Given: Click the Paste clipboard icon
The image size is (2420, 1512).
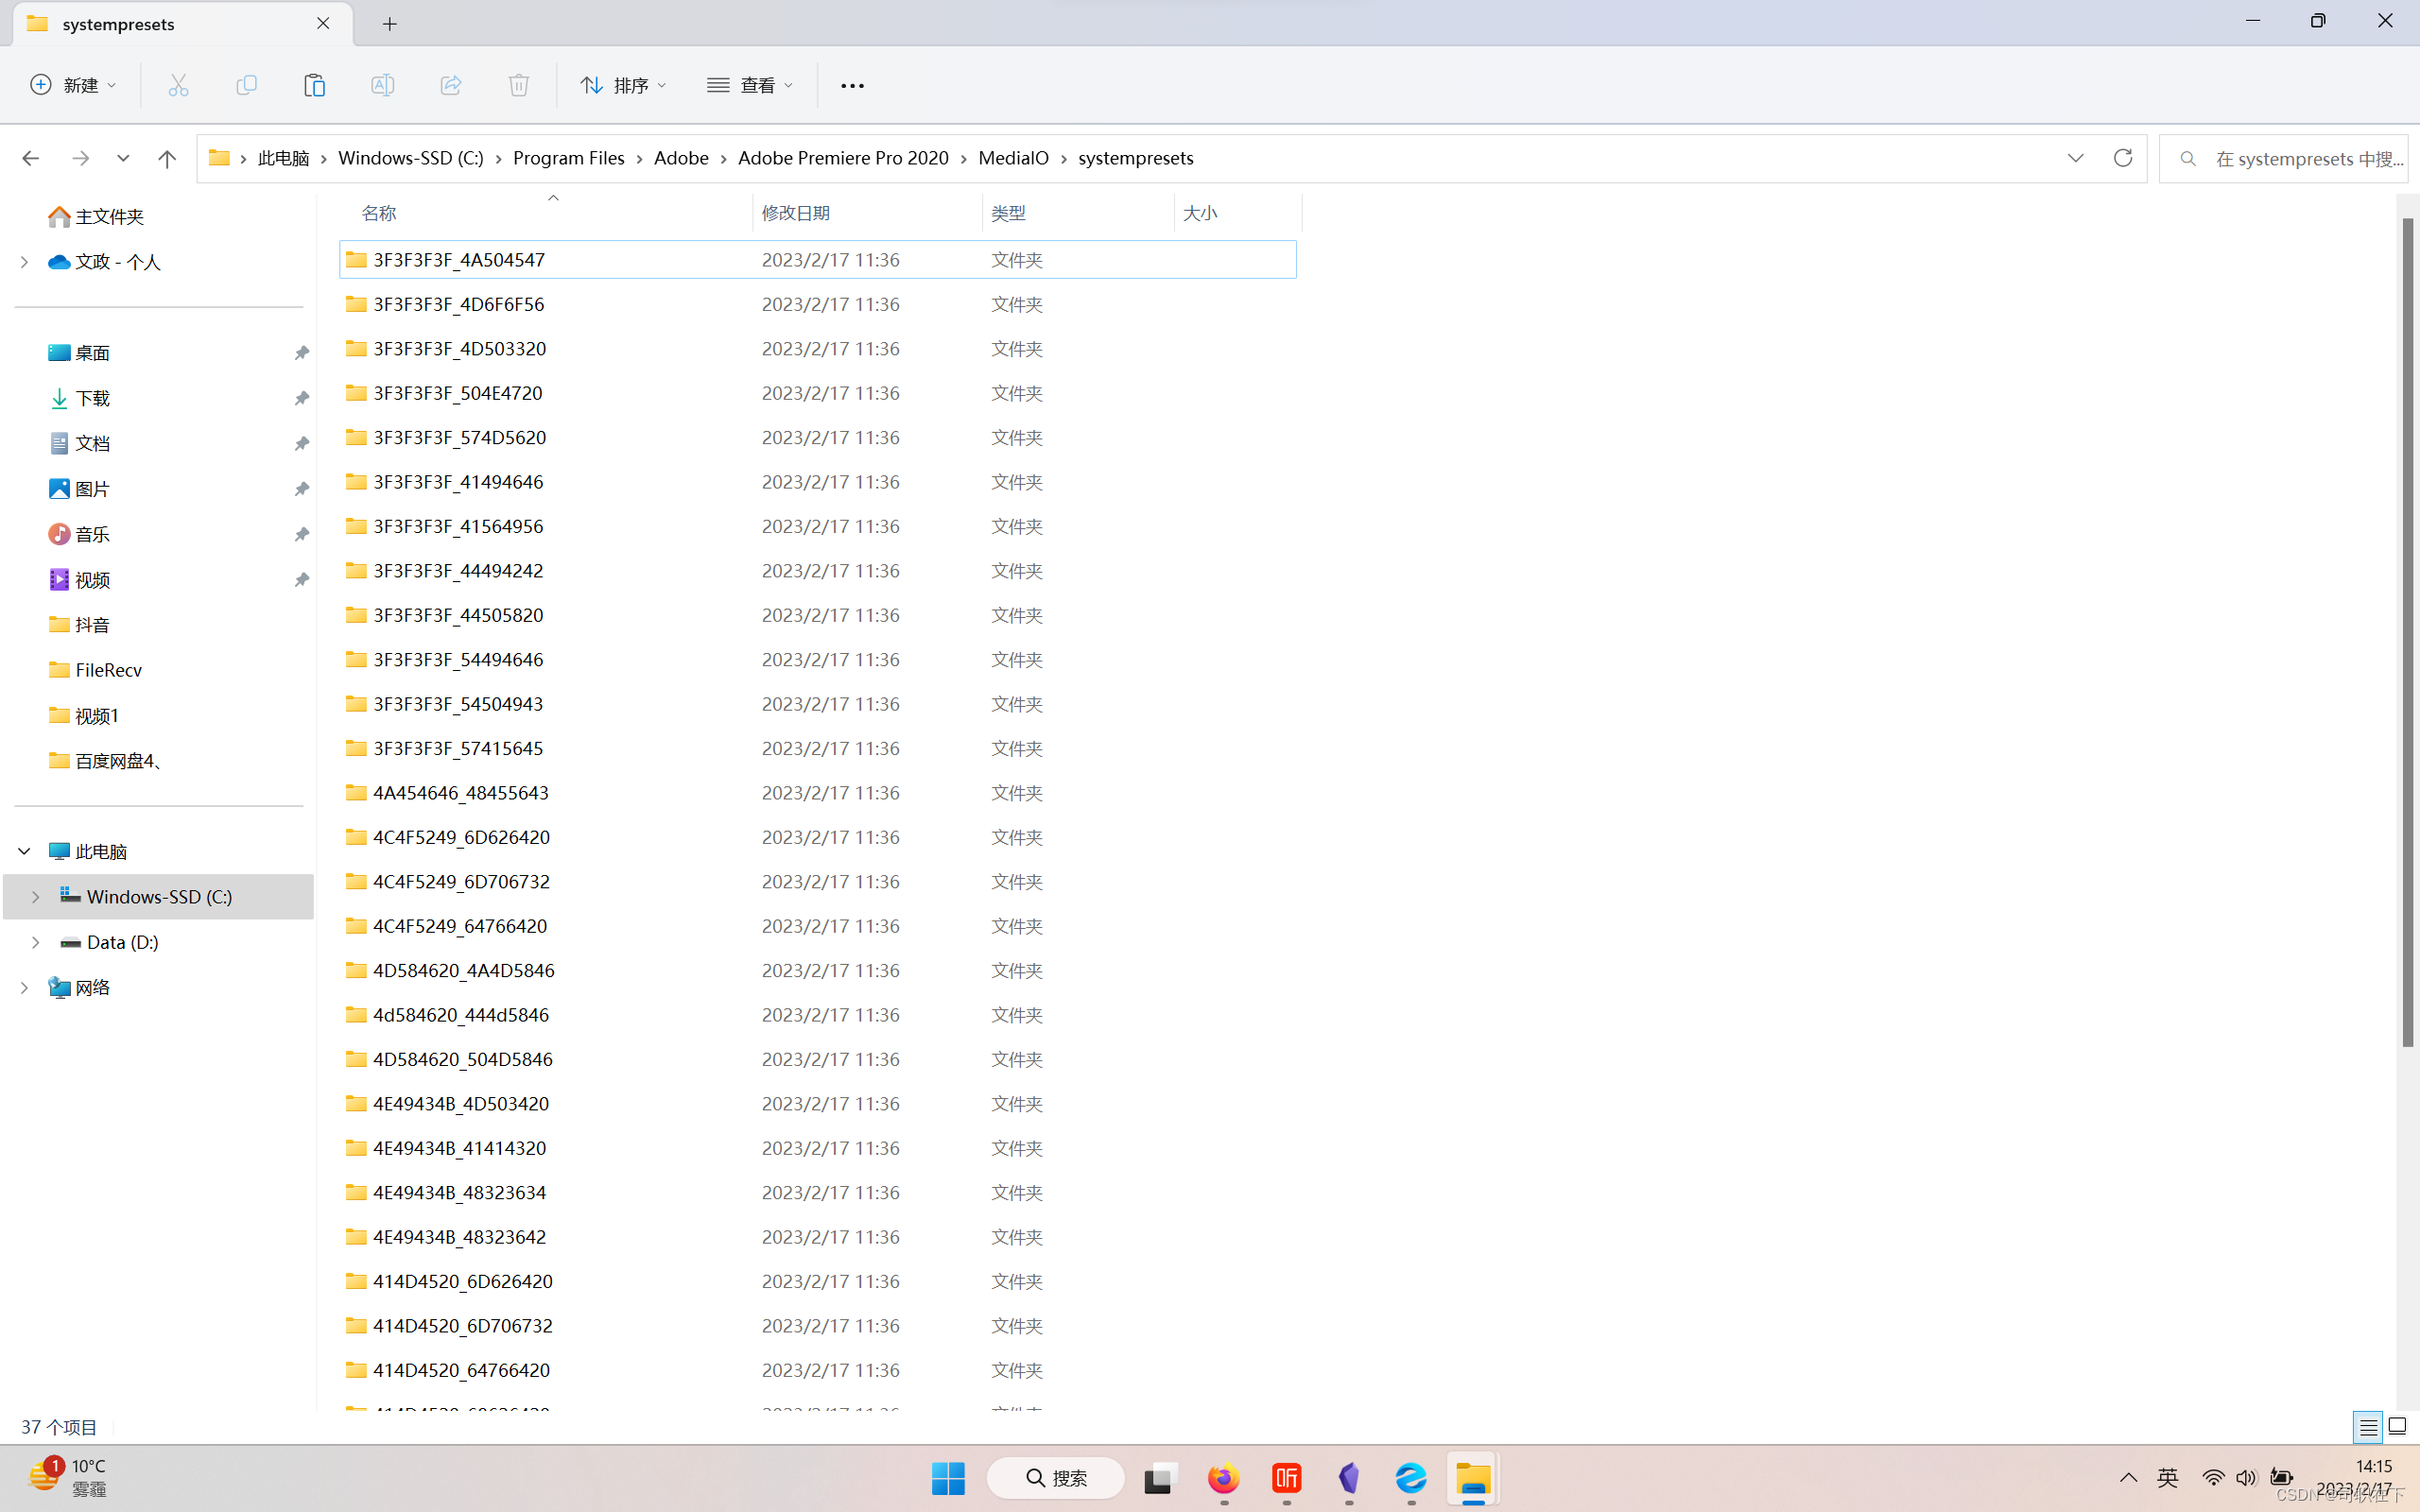Looking at the screenshot, I should (314, 85).
